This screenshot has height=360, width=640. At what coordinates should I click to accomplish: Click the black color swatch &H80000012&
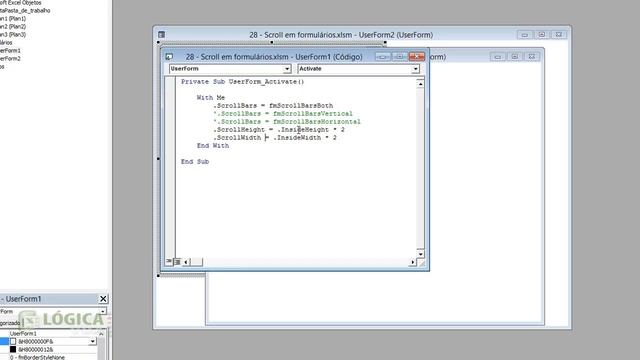[13, 349]
